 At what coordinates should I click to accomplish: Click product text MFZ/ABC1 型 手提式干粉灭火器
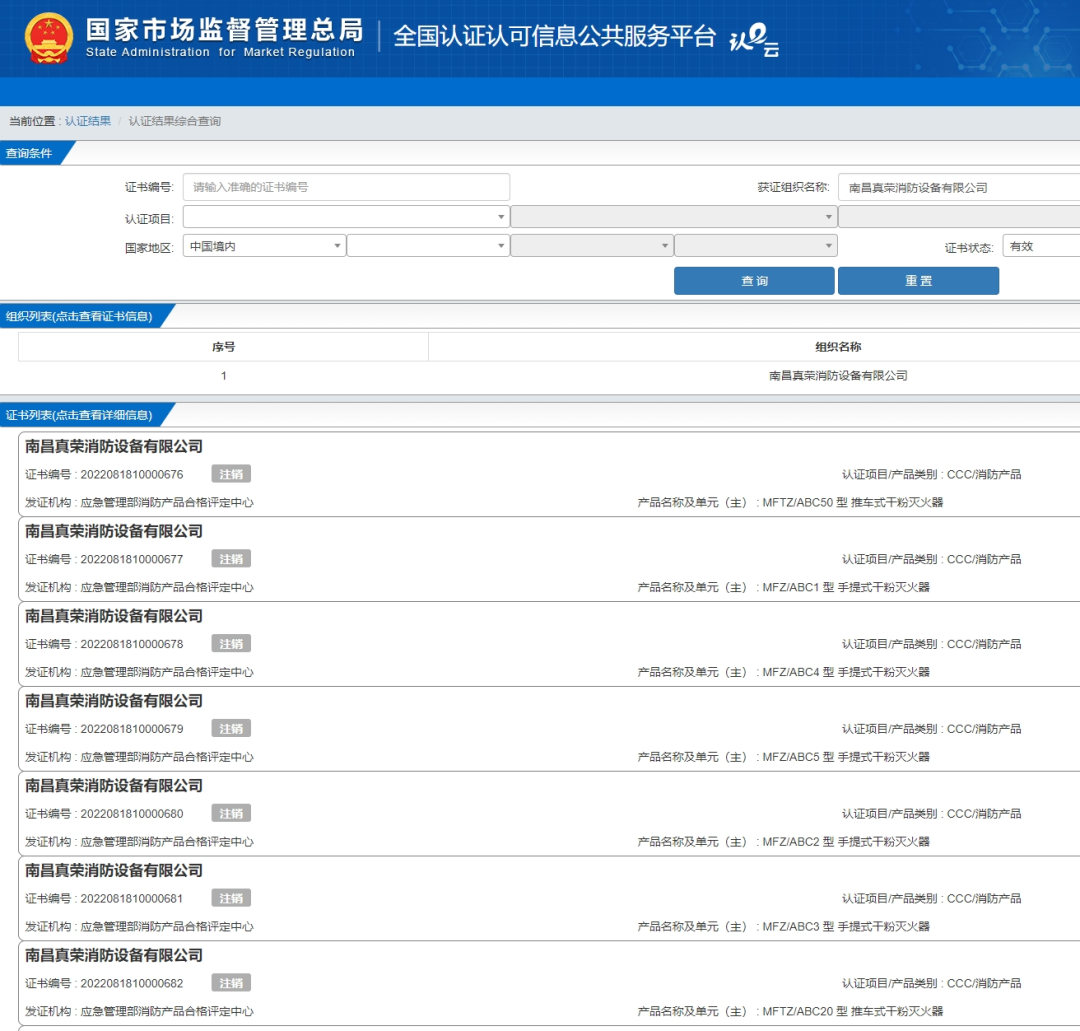point(846,587)
